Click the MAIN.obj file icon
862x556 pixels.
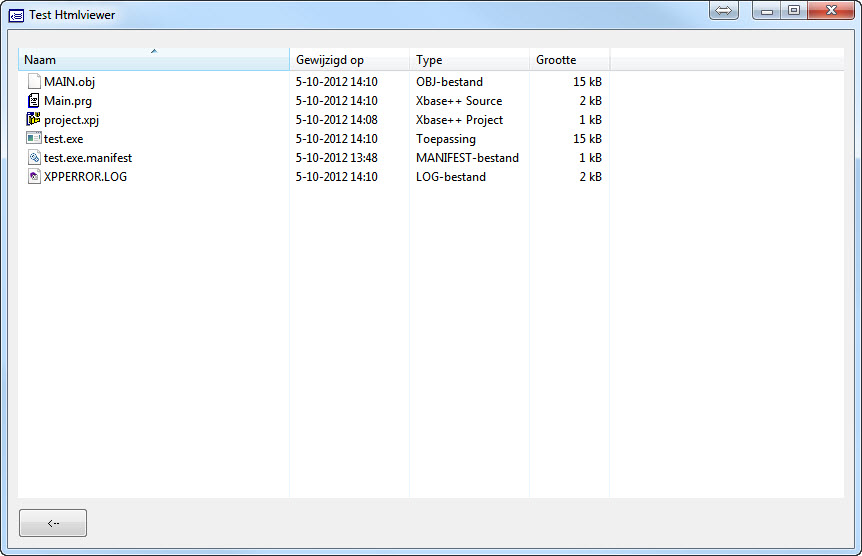click(34, 82)
